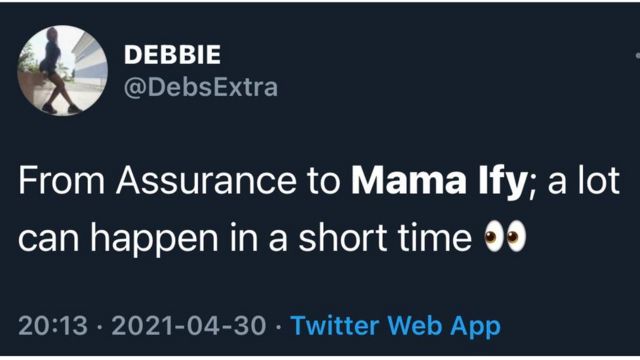Open the @DebsExtra handle link
The height and width of the screenshot is (360, 640).
tap(201, 87)
